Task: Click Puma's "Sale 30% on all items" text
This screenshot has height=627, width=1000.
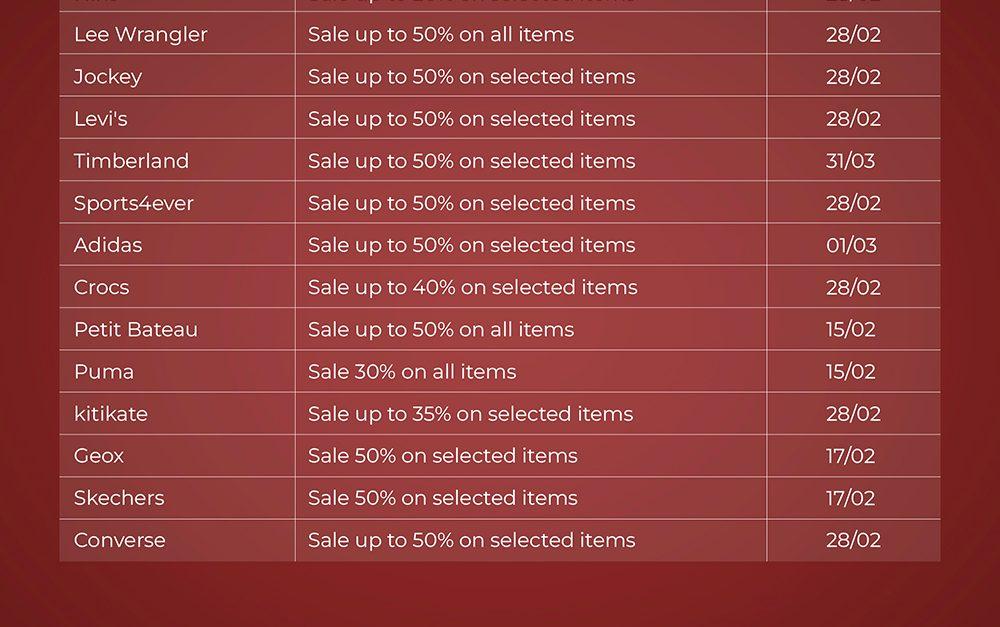Action: (412, 372)
